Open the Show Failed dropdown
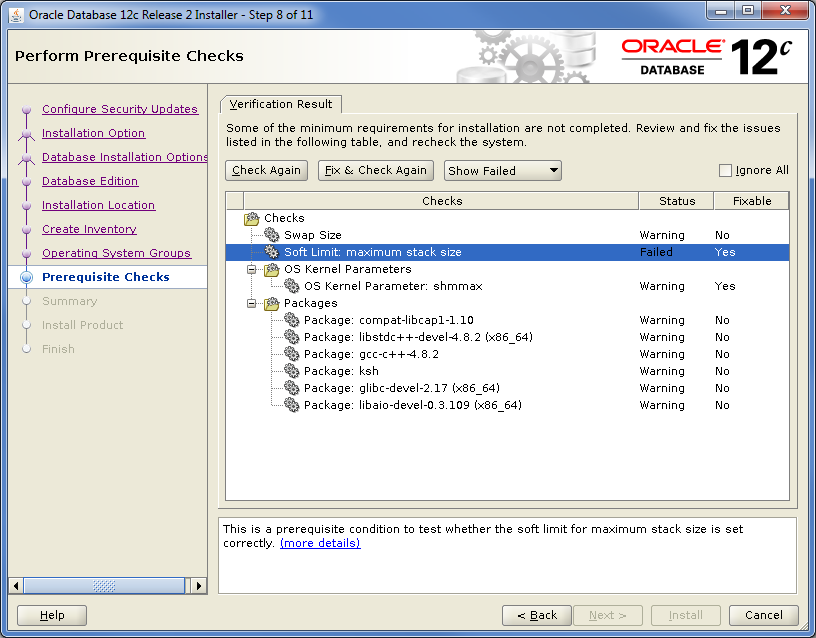This screenshot has width=816, height=638. pyautogui.click(x=502, y=171)
